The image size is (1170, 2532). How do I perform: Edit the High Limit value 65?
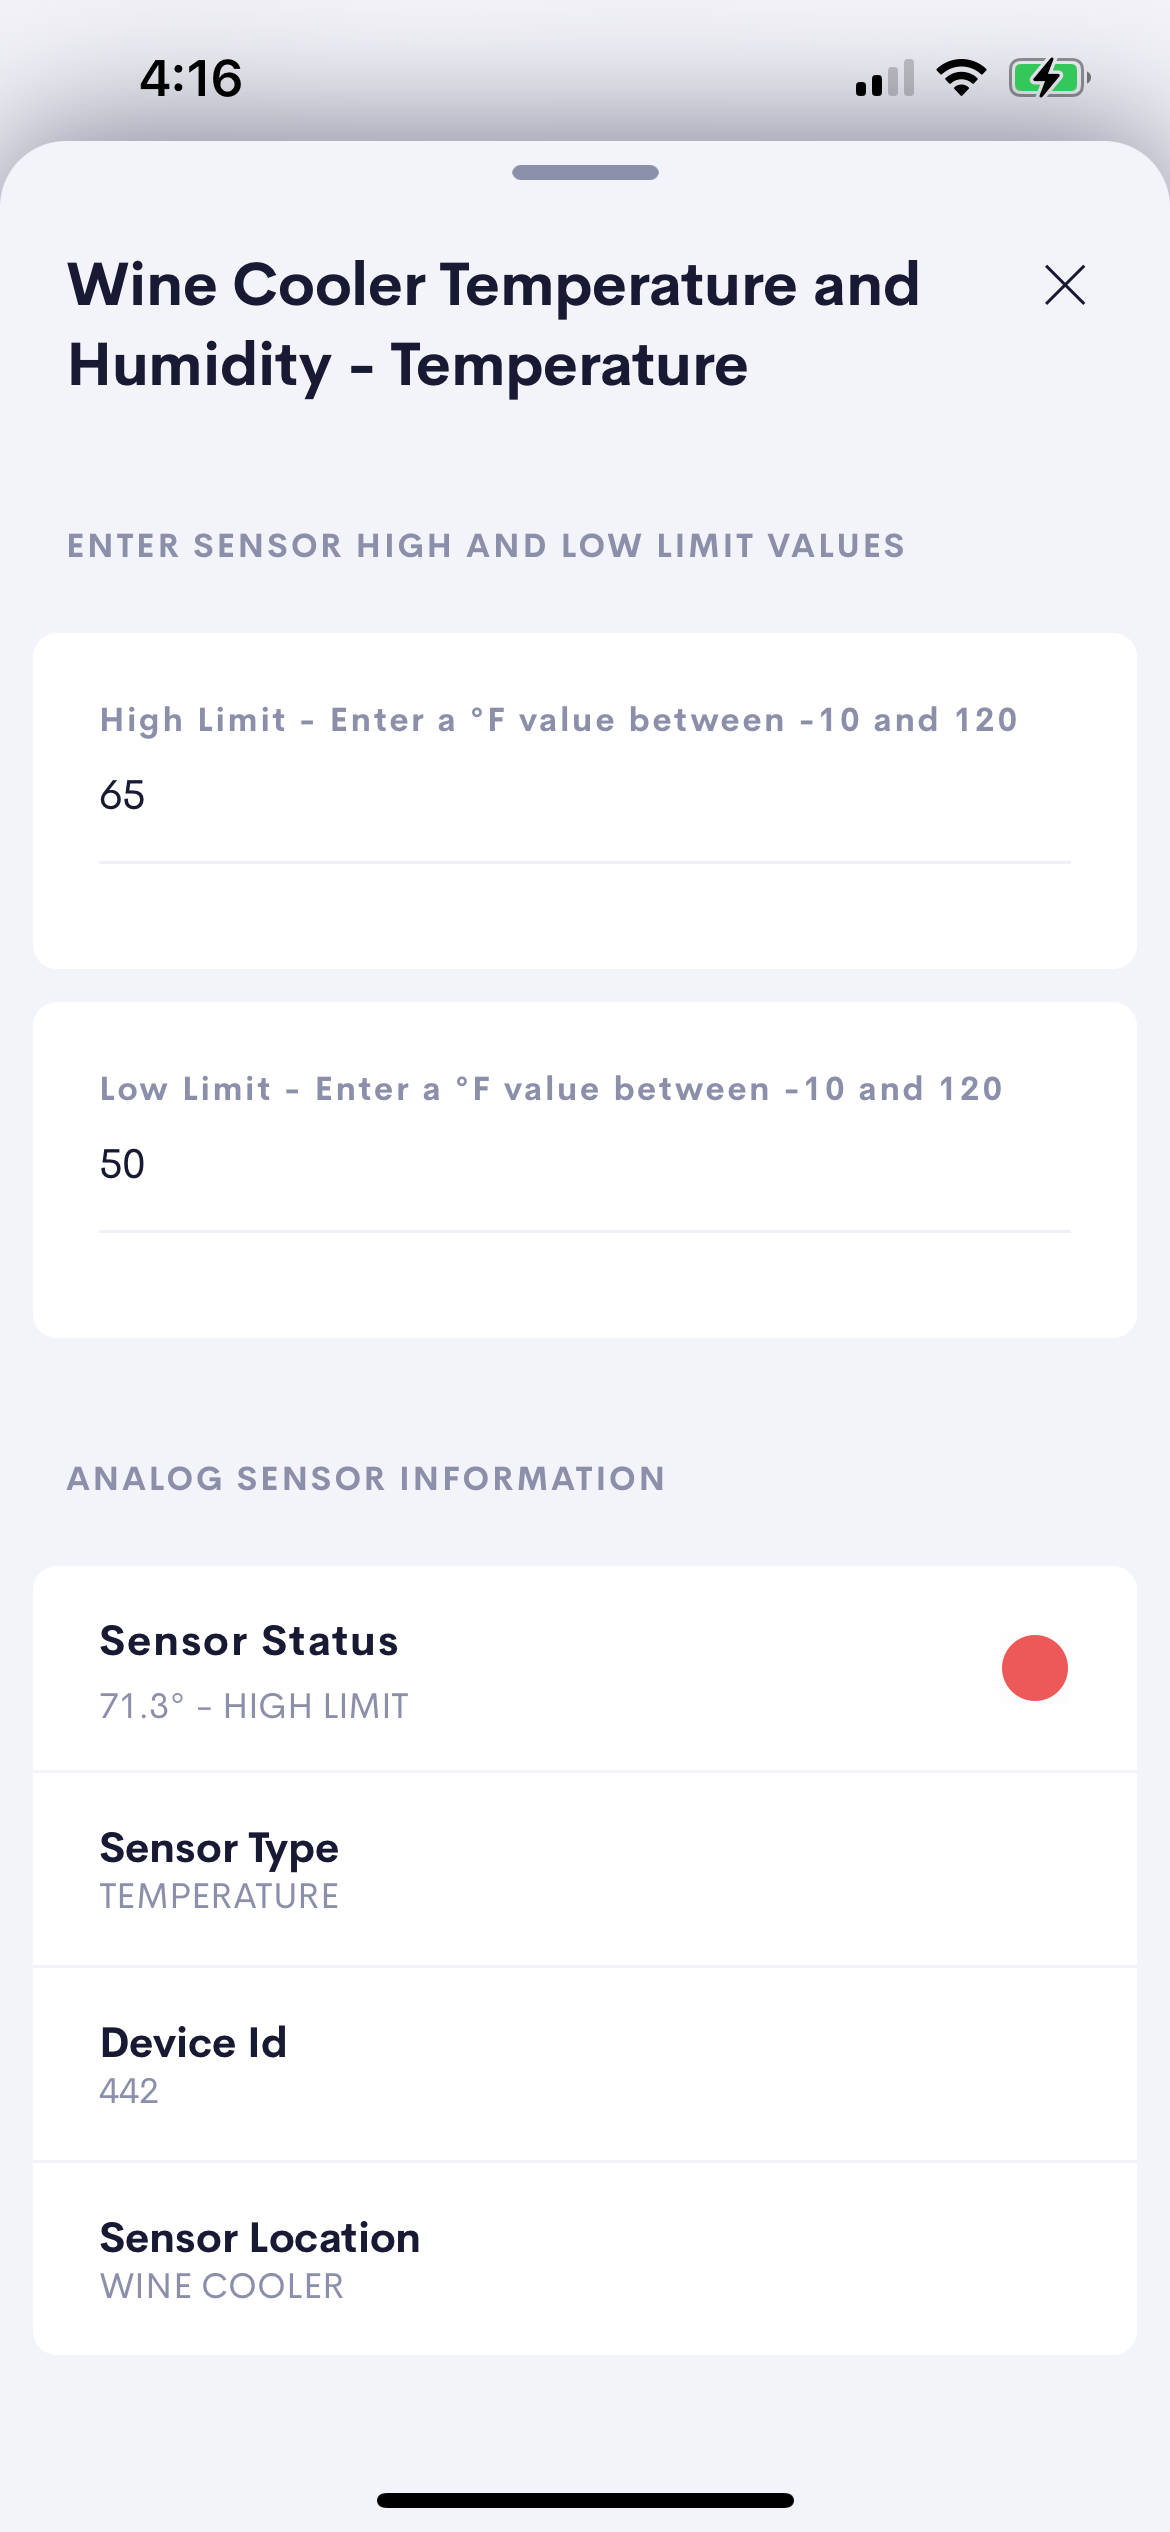[x=584, y=796]
